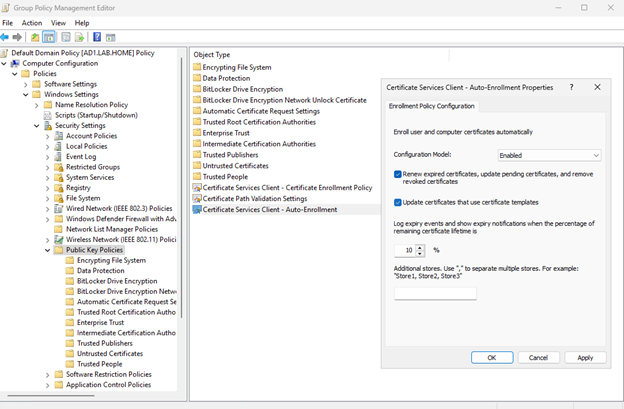624x409 pixels.
Task: Click the Up One Level folder icon
Action: [x=35, y=37]
